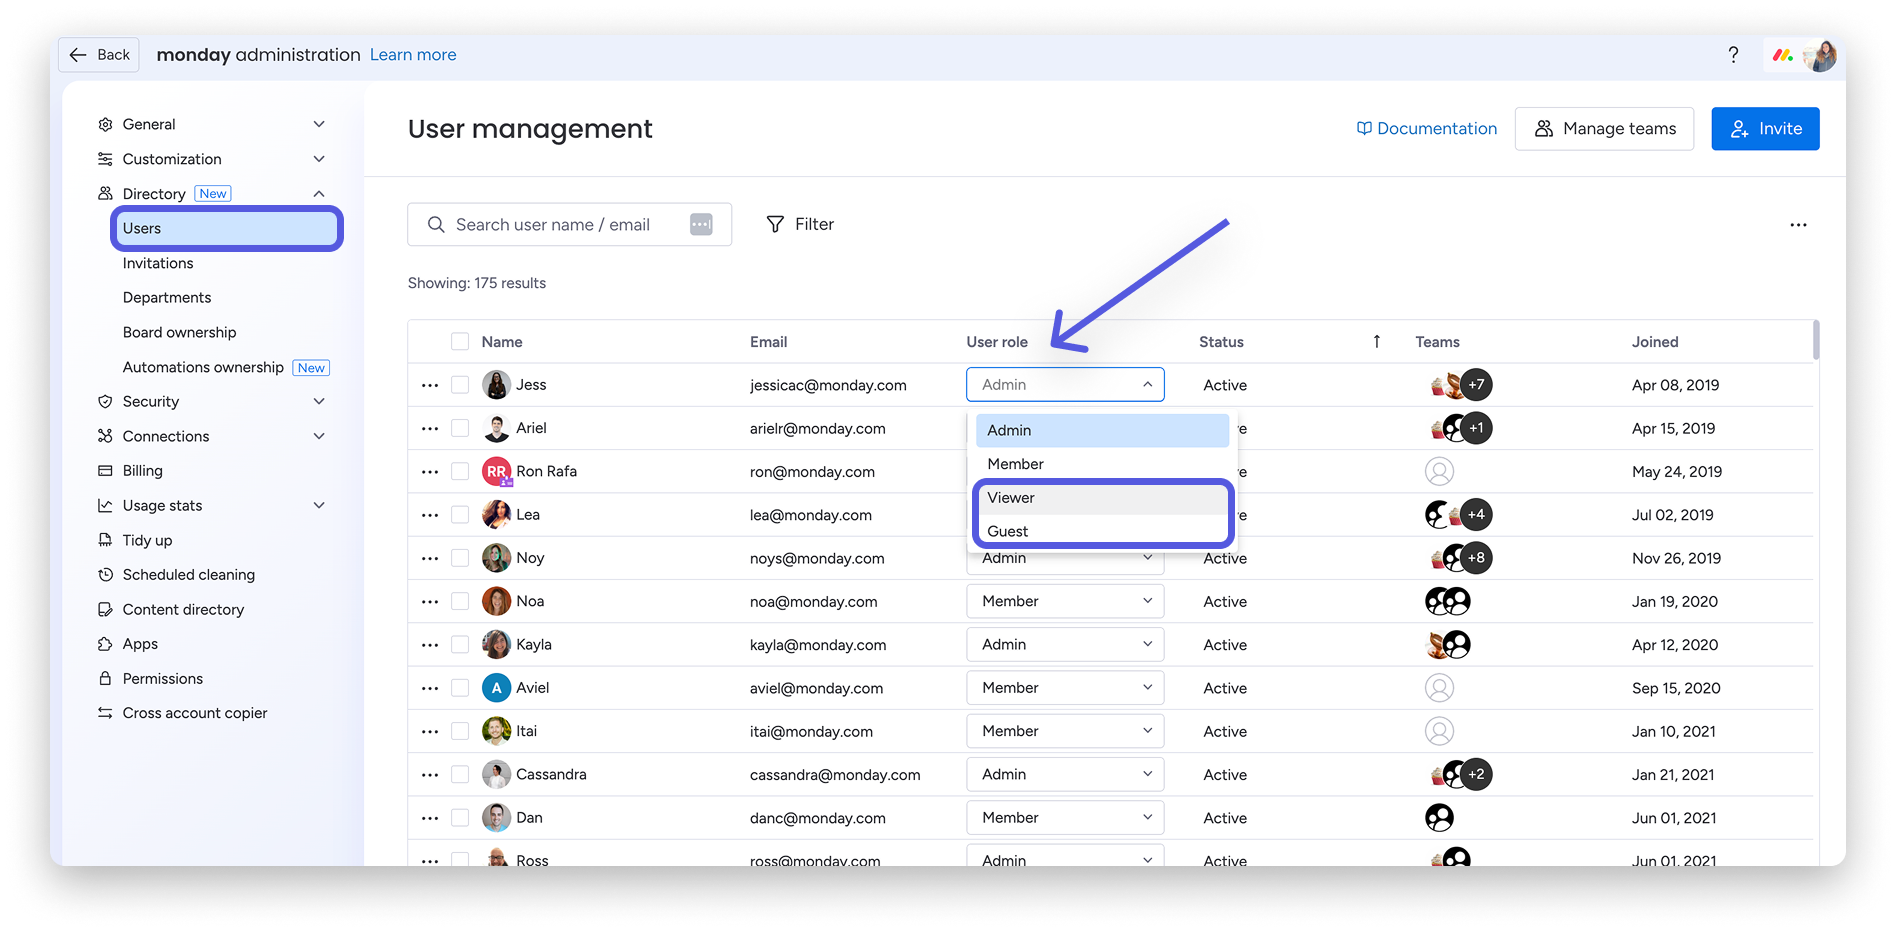Screen dimensions: 1896x931
Task: Click Lea's profile photo
Action: pos(496,515)
